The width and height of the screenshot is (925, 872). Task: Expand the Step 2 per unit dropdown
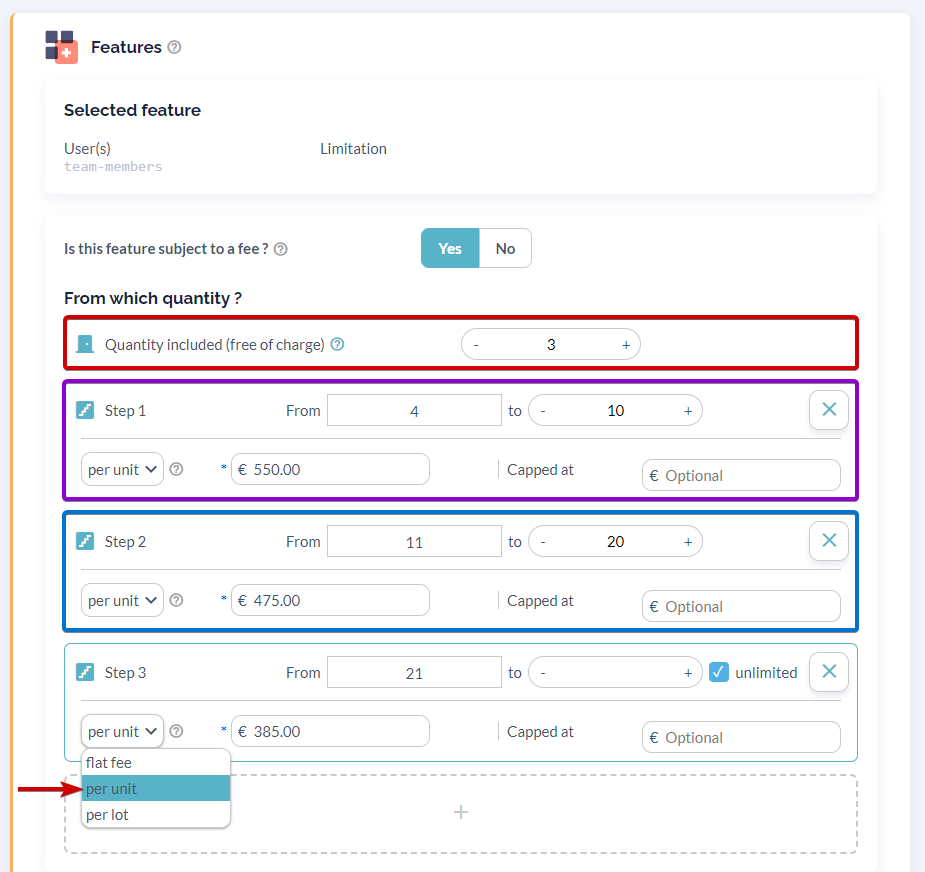pos(122,601)
